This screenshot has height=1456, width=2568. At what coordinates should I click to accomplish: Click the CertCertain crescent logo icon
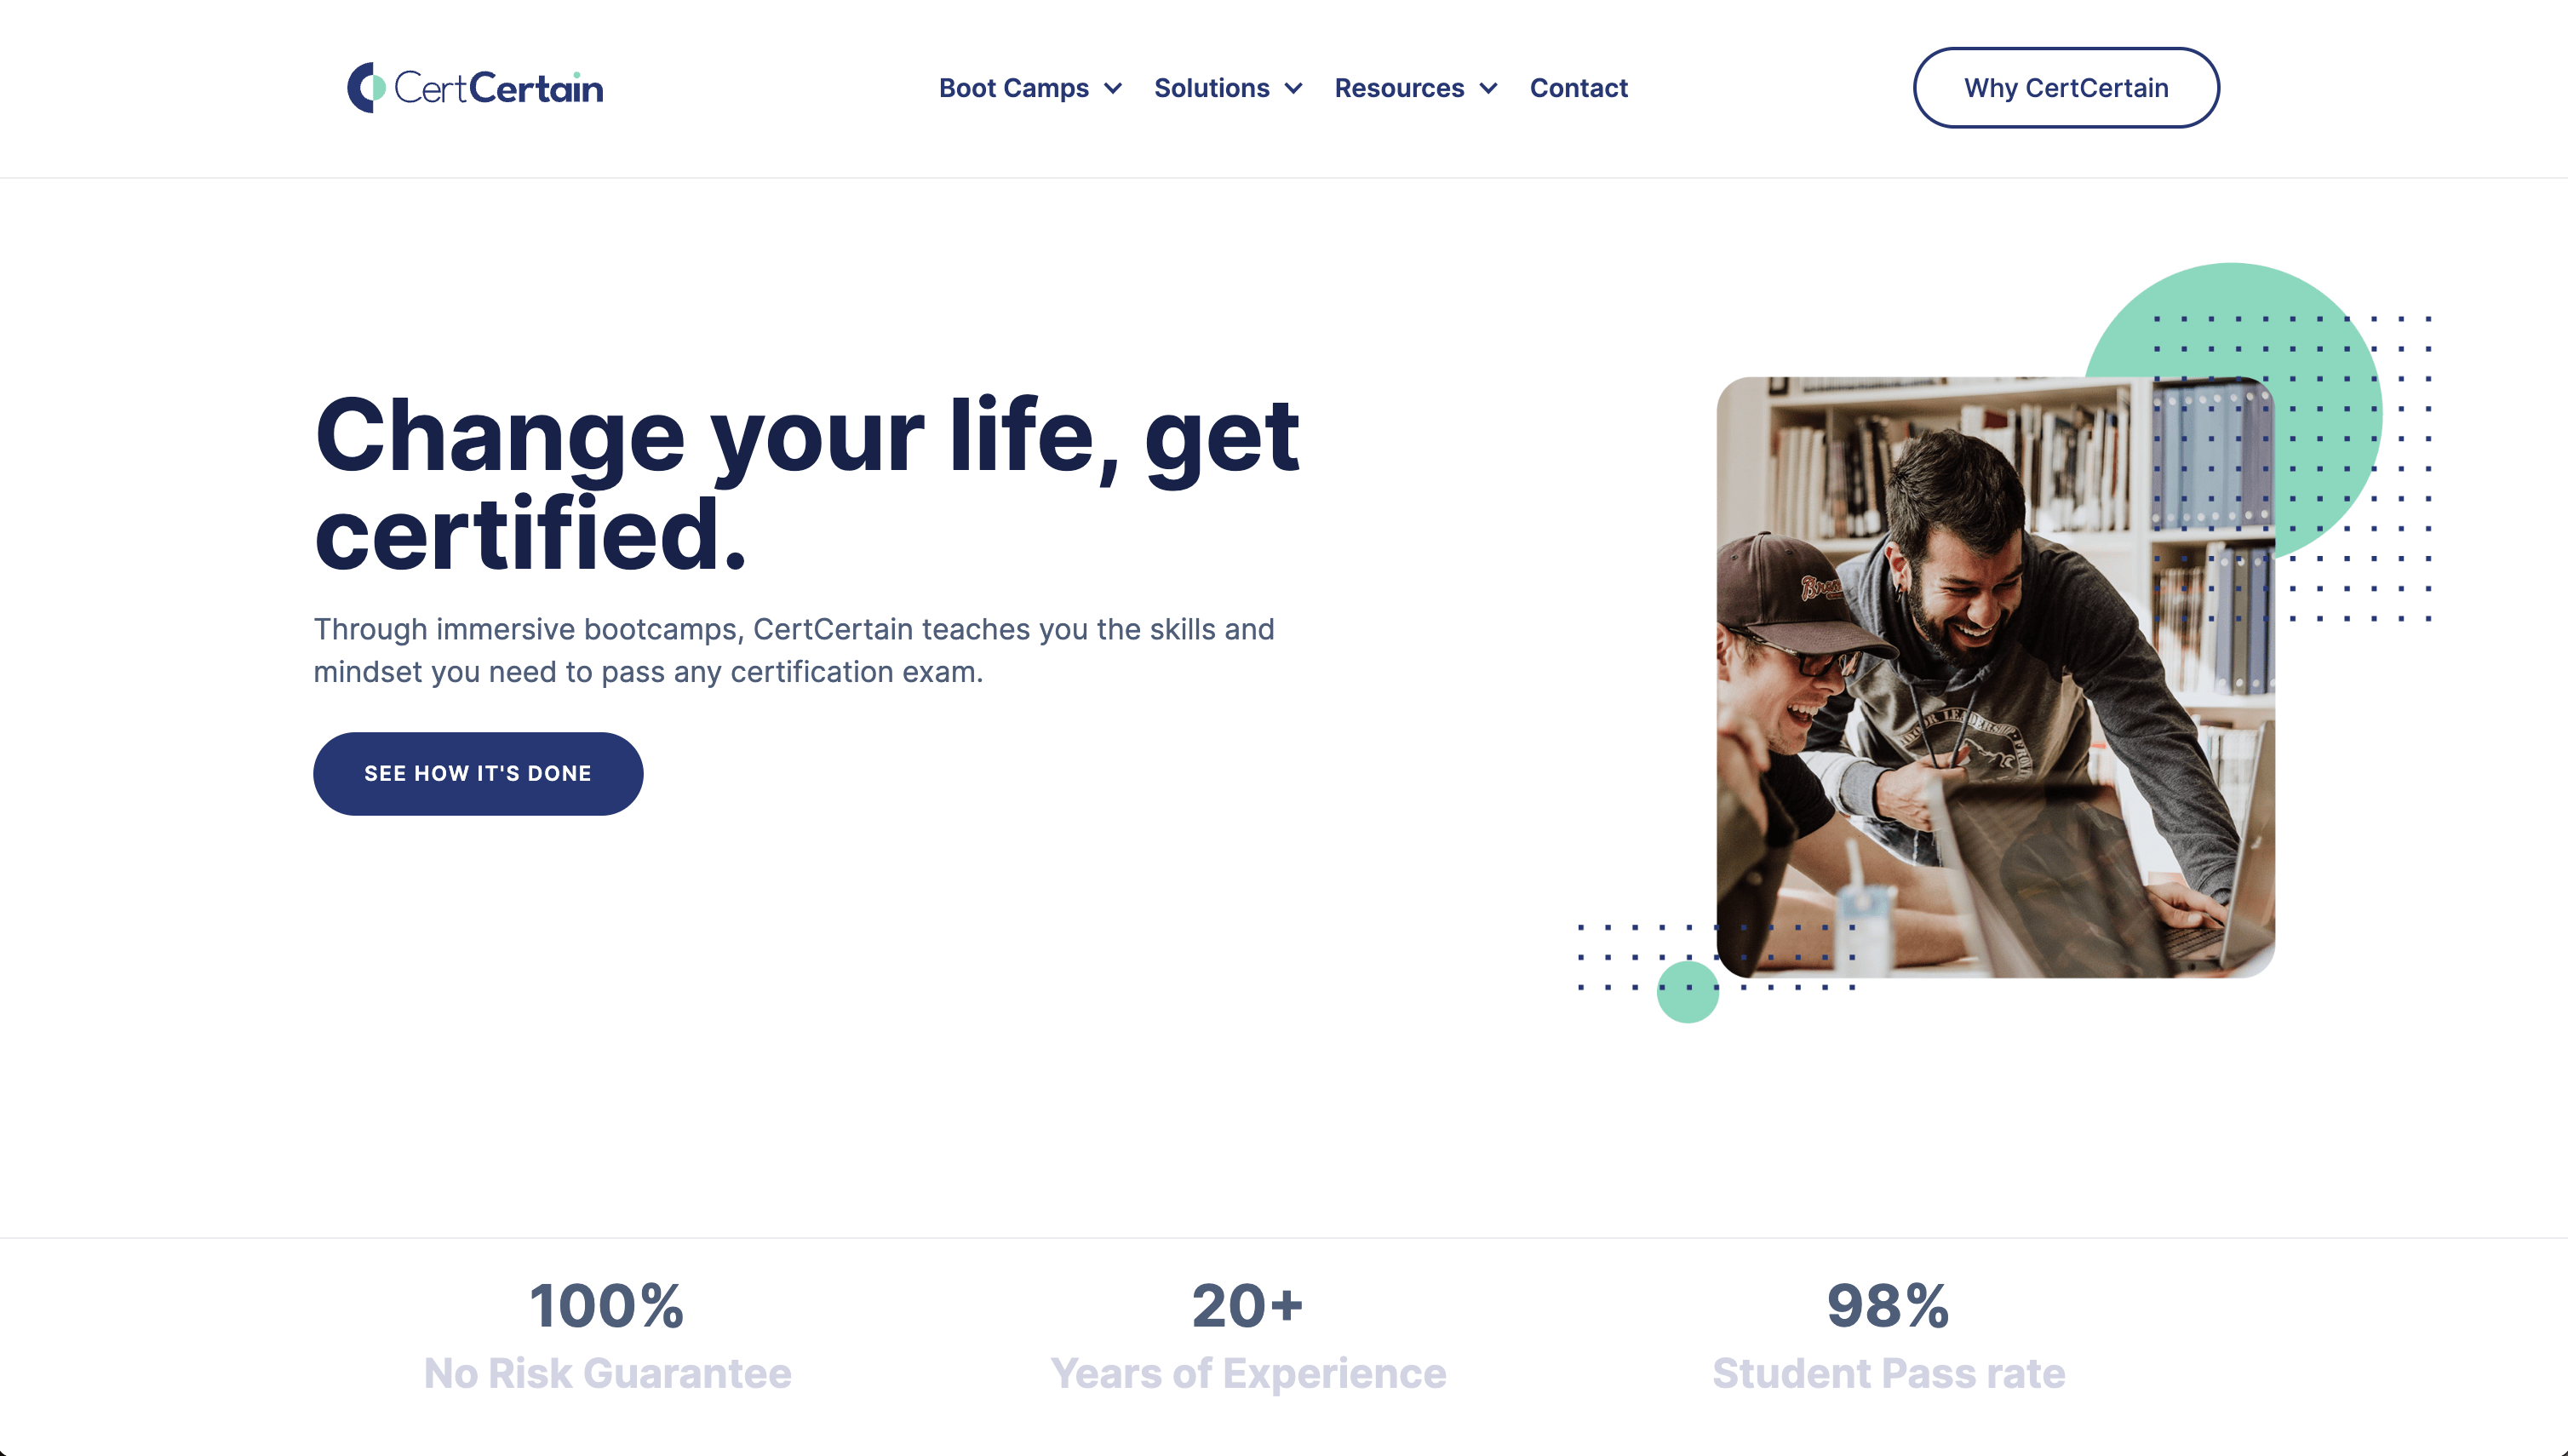click(366, 88)
